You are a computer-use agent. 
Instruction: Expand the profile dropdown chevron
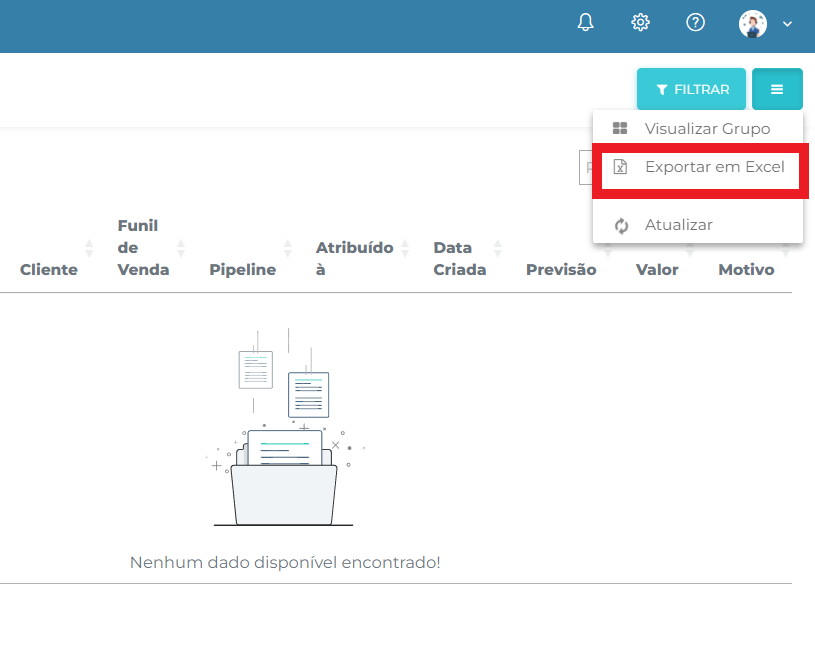point(787,24)
